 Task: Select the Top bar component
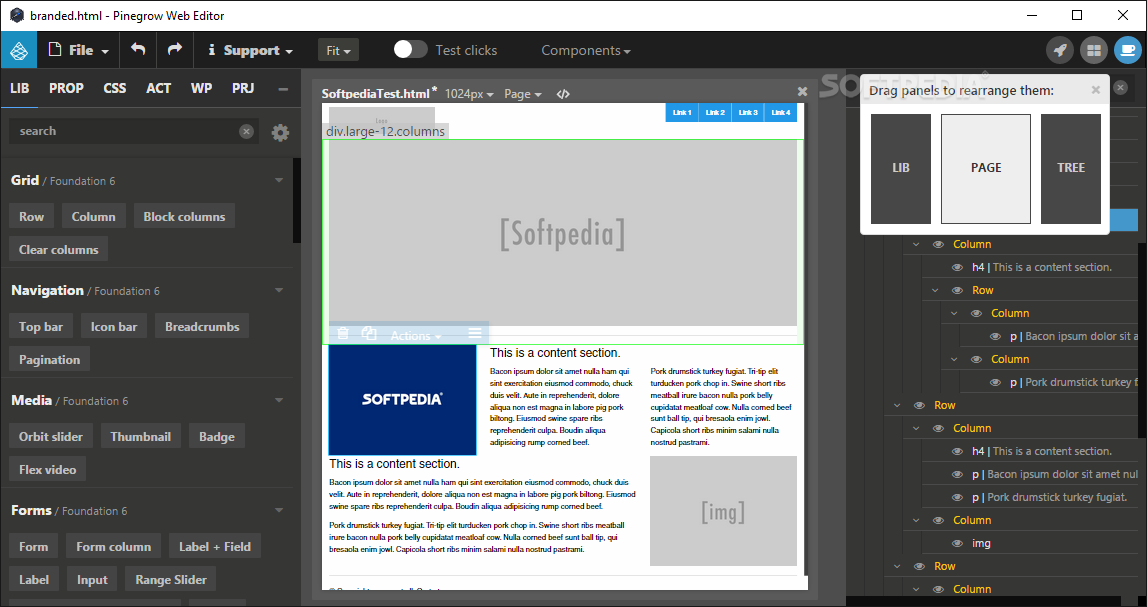click(x=41, y=327)
